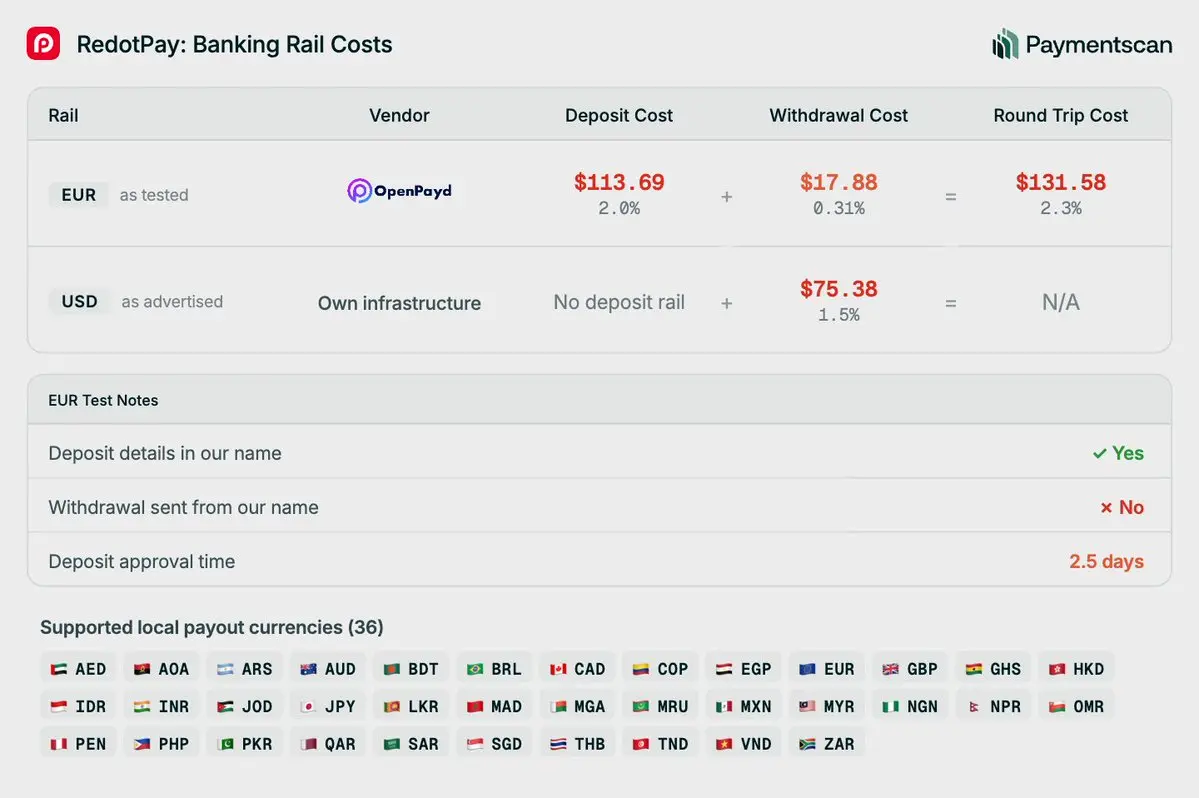Click the EUR flag icon in currencies
Image resolution: width=1199 pixels, height=798 pixels.
pos(807,669)
